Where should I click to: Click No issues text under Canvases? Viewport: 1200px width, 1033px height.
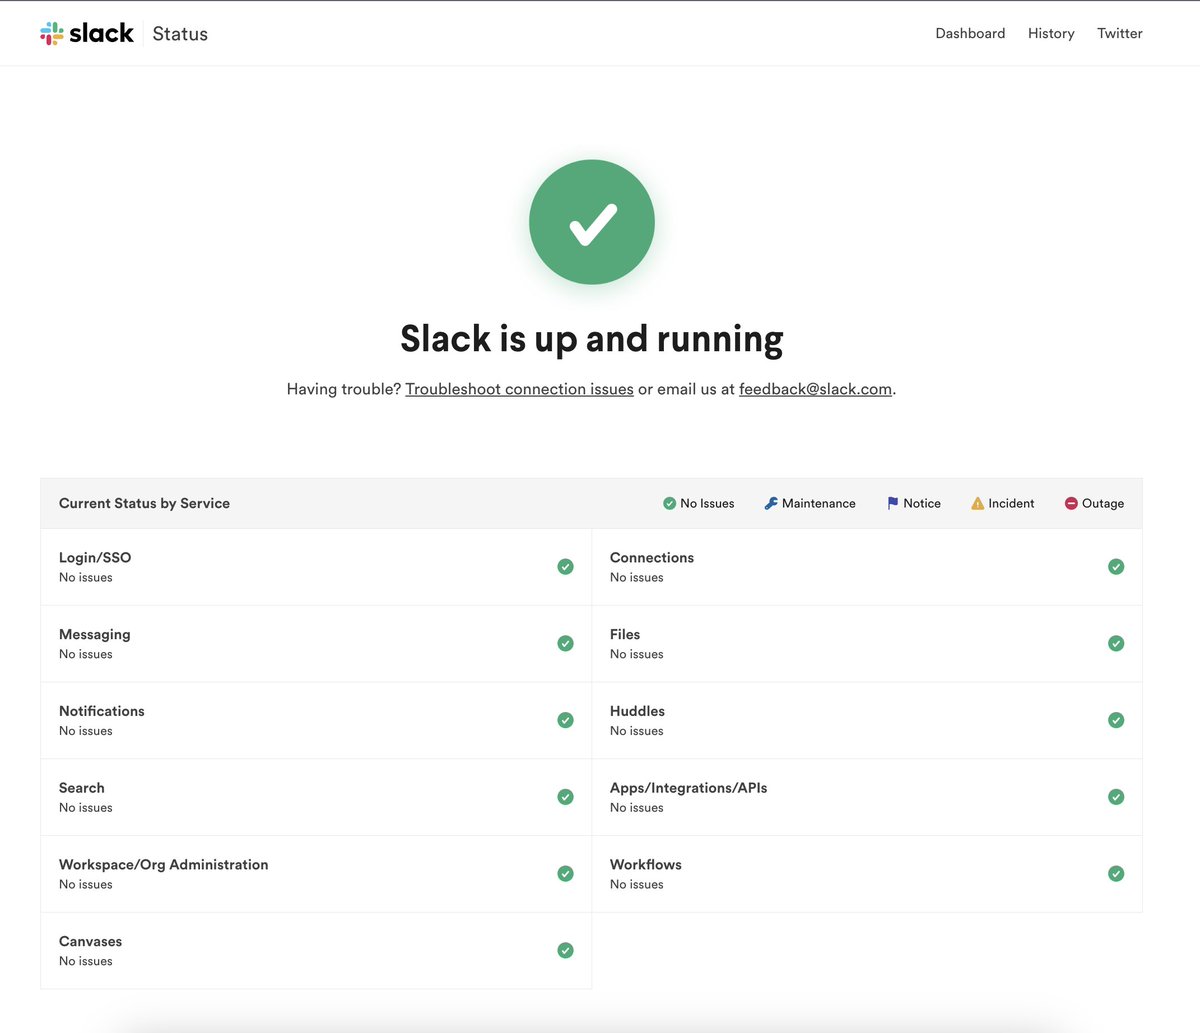[x=86, y=961]
